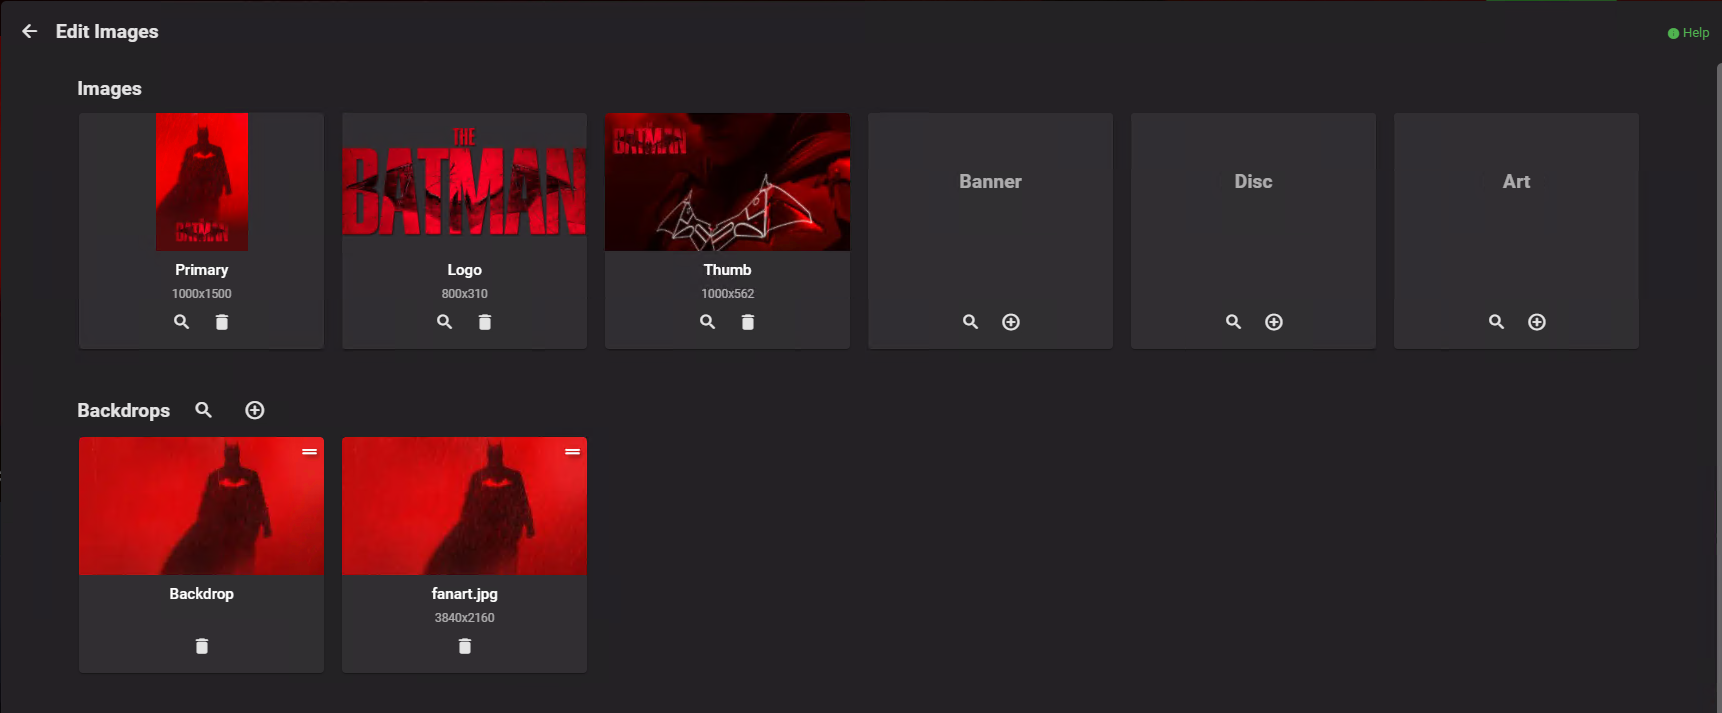This screenshot has width=1722, height=713.
Task: Open the Primary poster thumbnail
Action: tap(202, 182)
